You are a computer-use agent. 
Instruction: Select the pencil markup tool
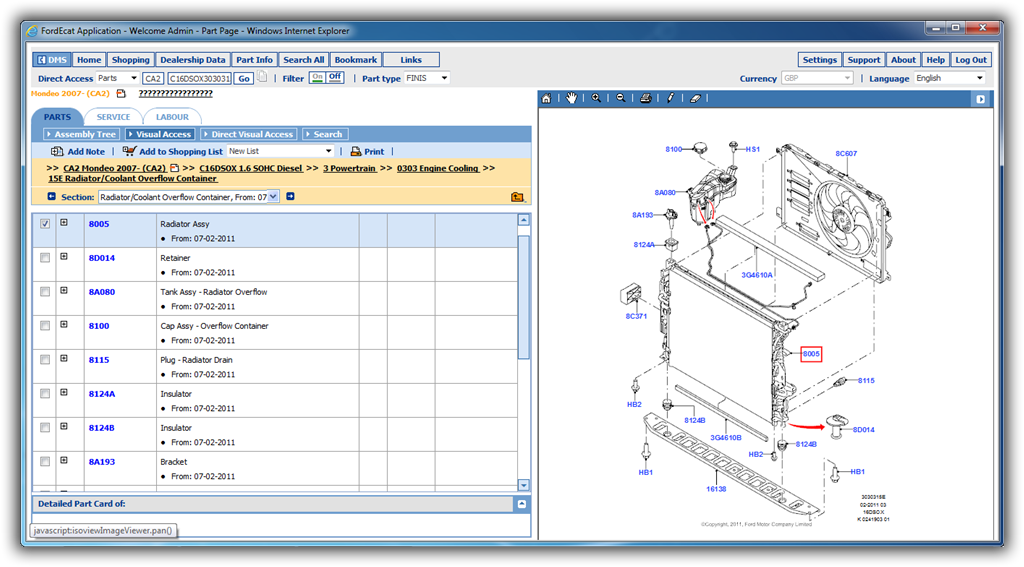tap(670, 98)
